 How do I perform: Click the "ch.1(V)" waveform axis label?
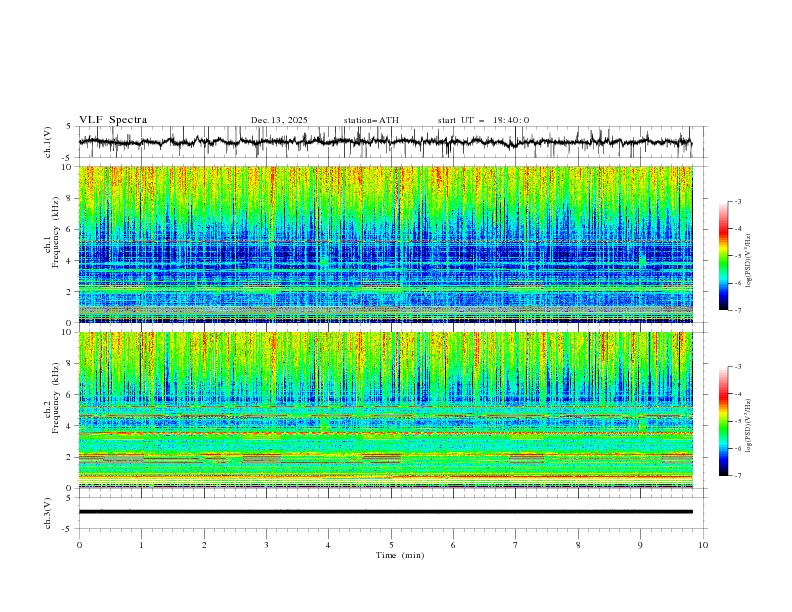pos(48,142)
